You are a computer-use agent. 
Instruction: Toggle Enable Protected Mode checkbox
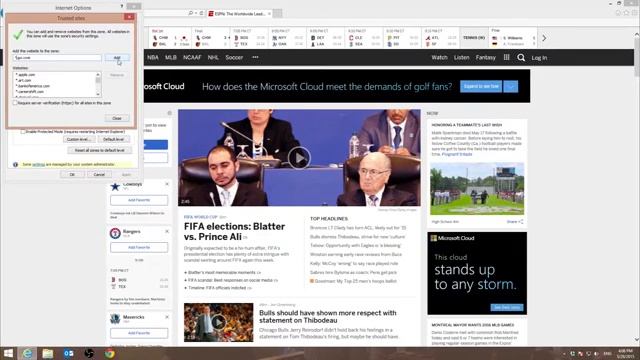click(x=23, y=132)
